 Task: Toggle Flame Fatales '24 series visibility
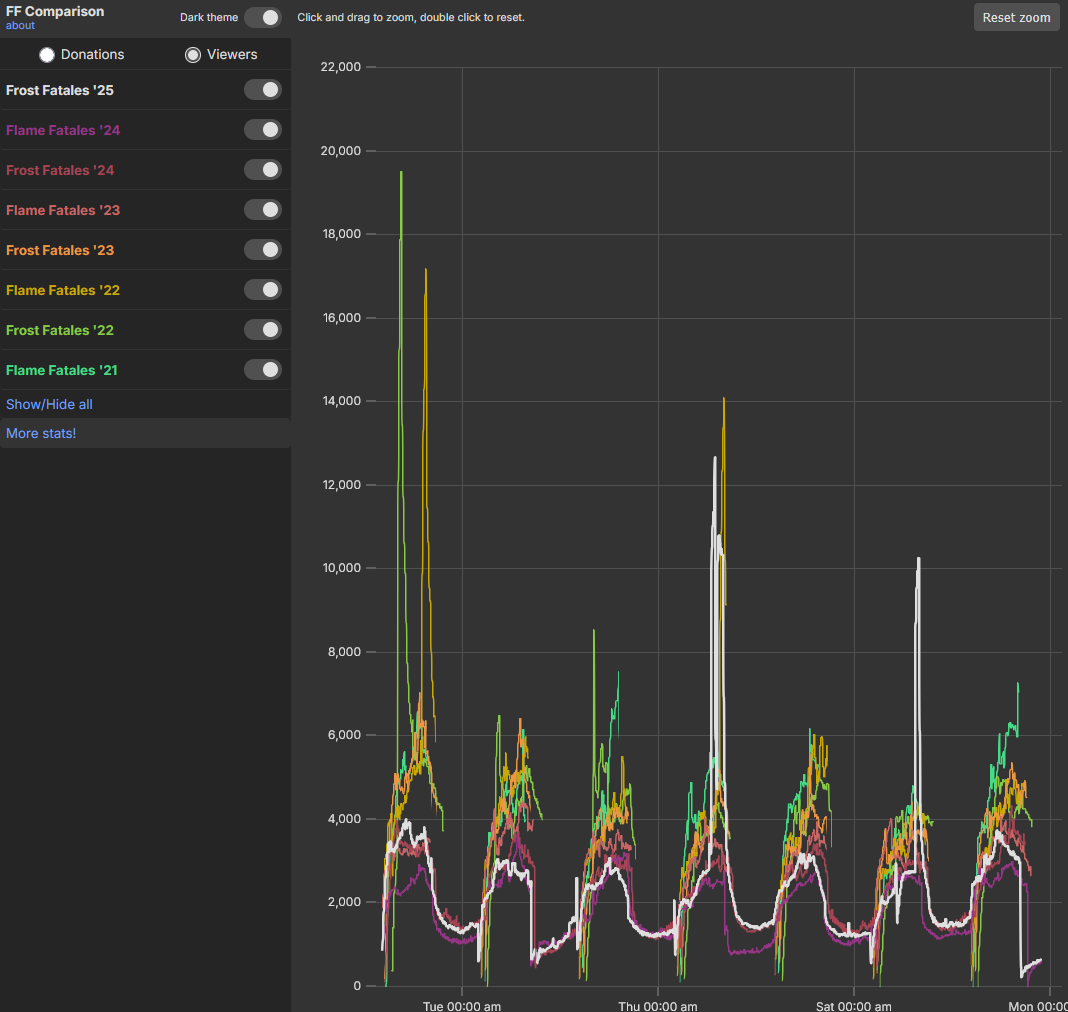pyautogui.click(x=263, y=130)
